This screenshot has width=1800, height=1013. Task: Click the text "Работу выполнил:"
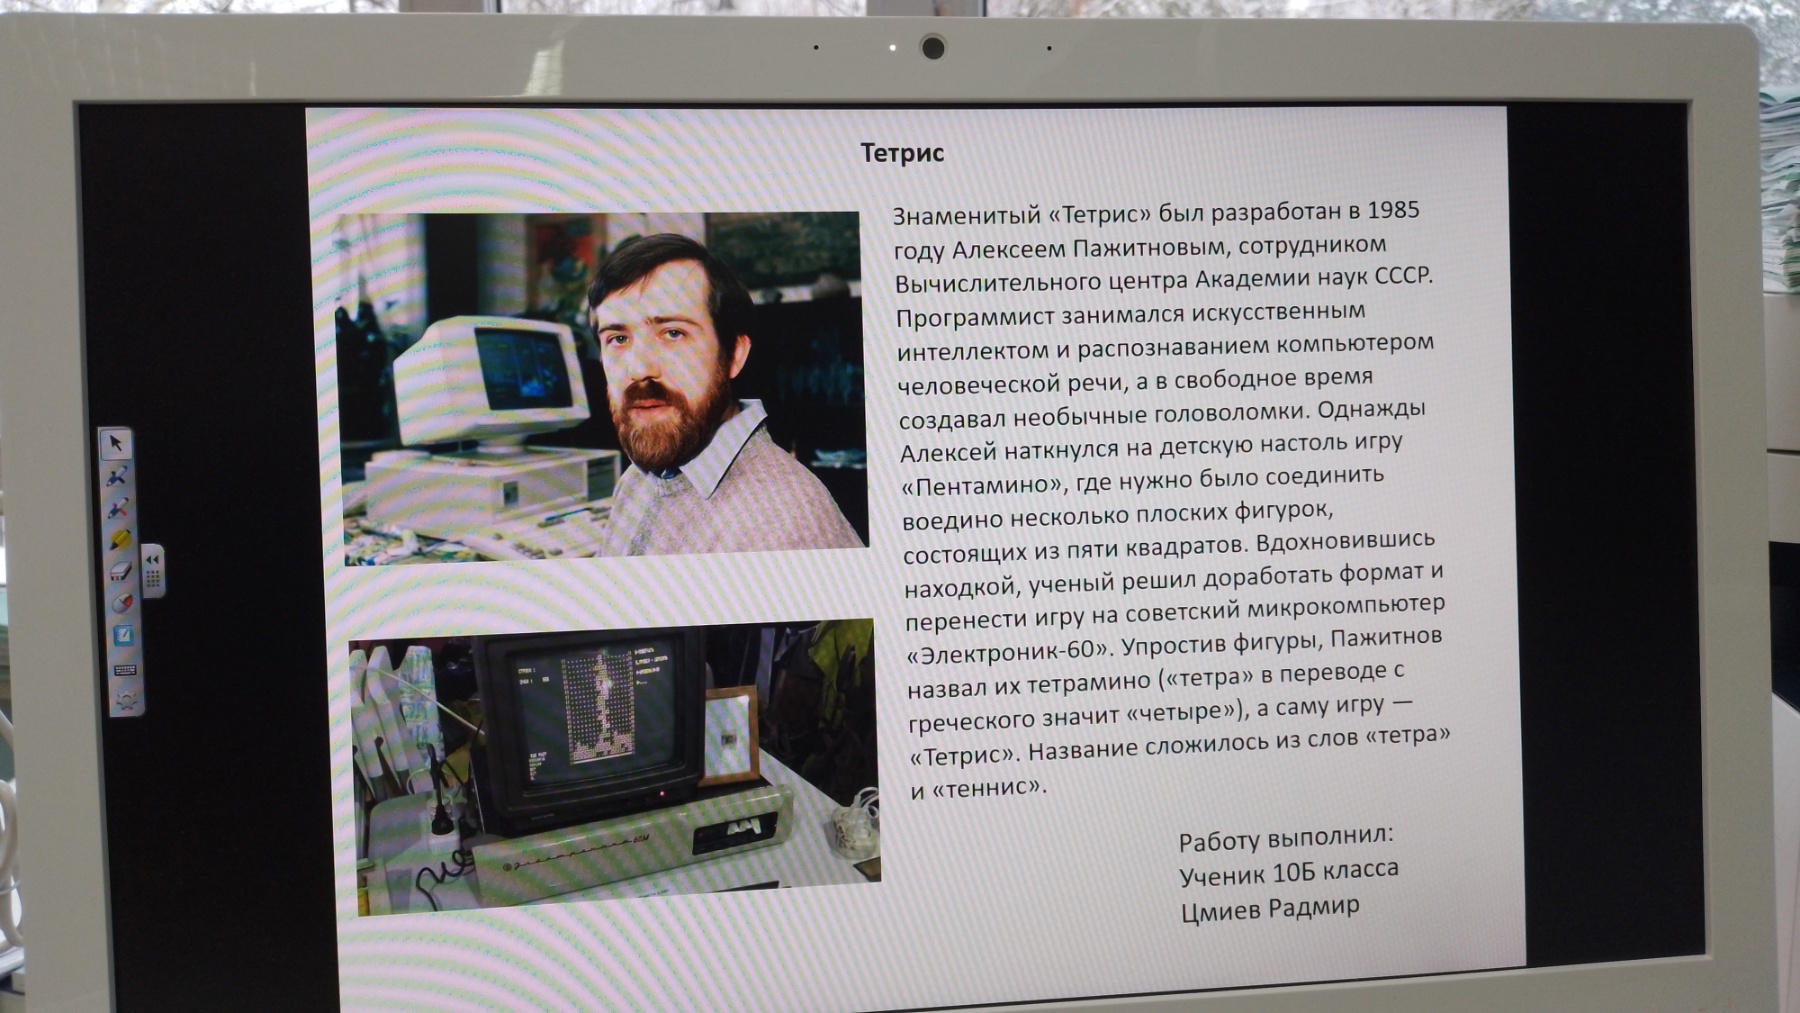click(1285, 838)
